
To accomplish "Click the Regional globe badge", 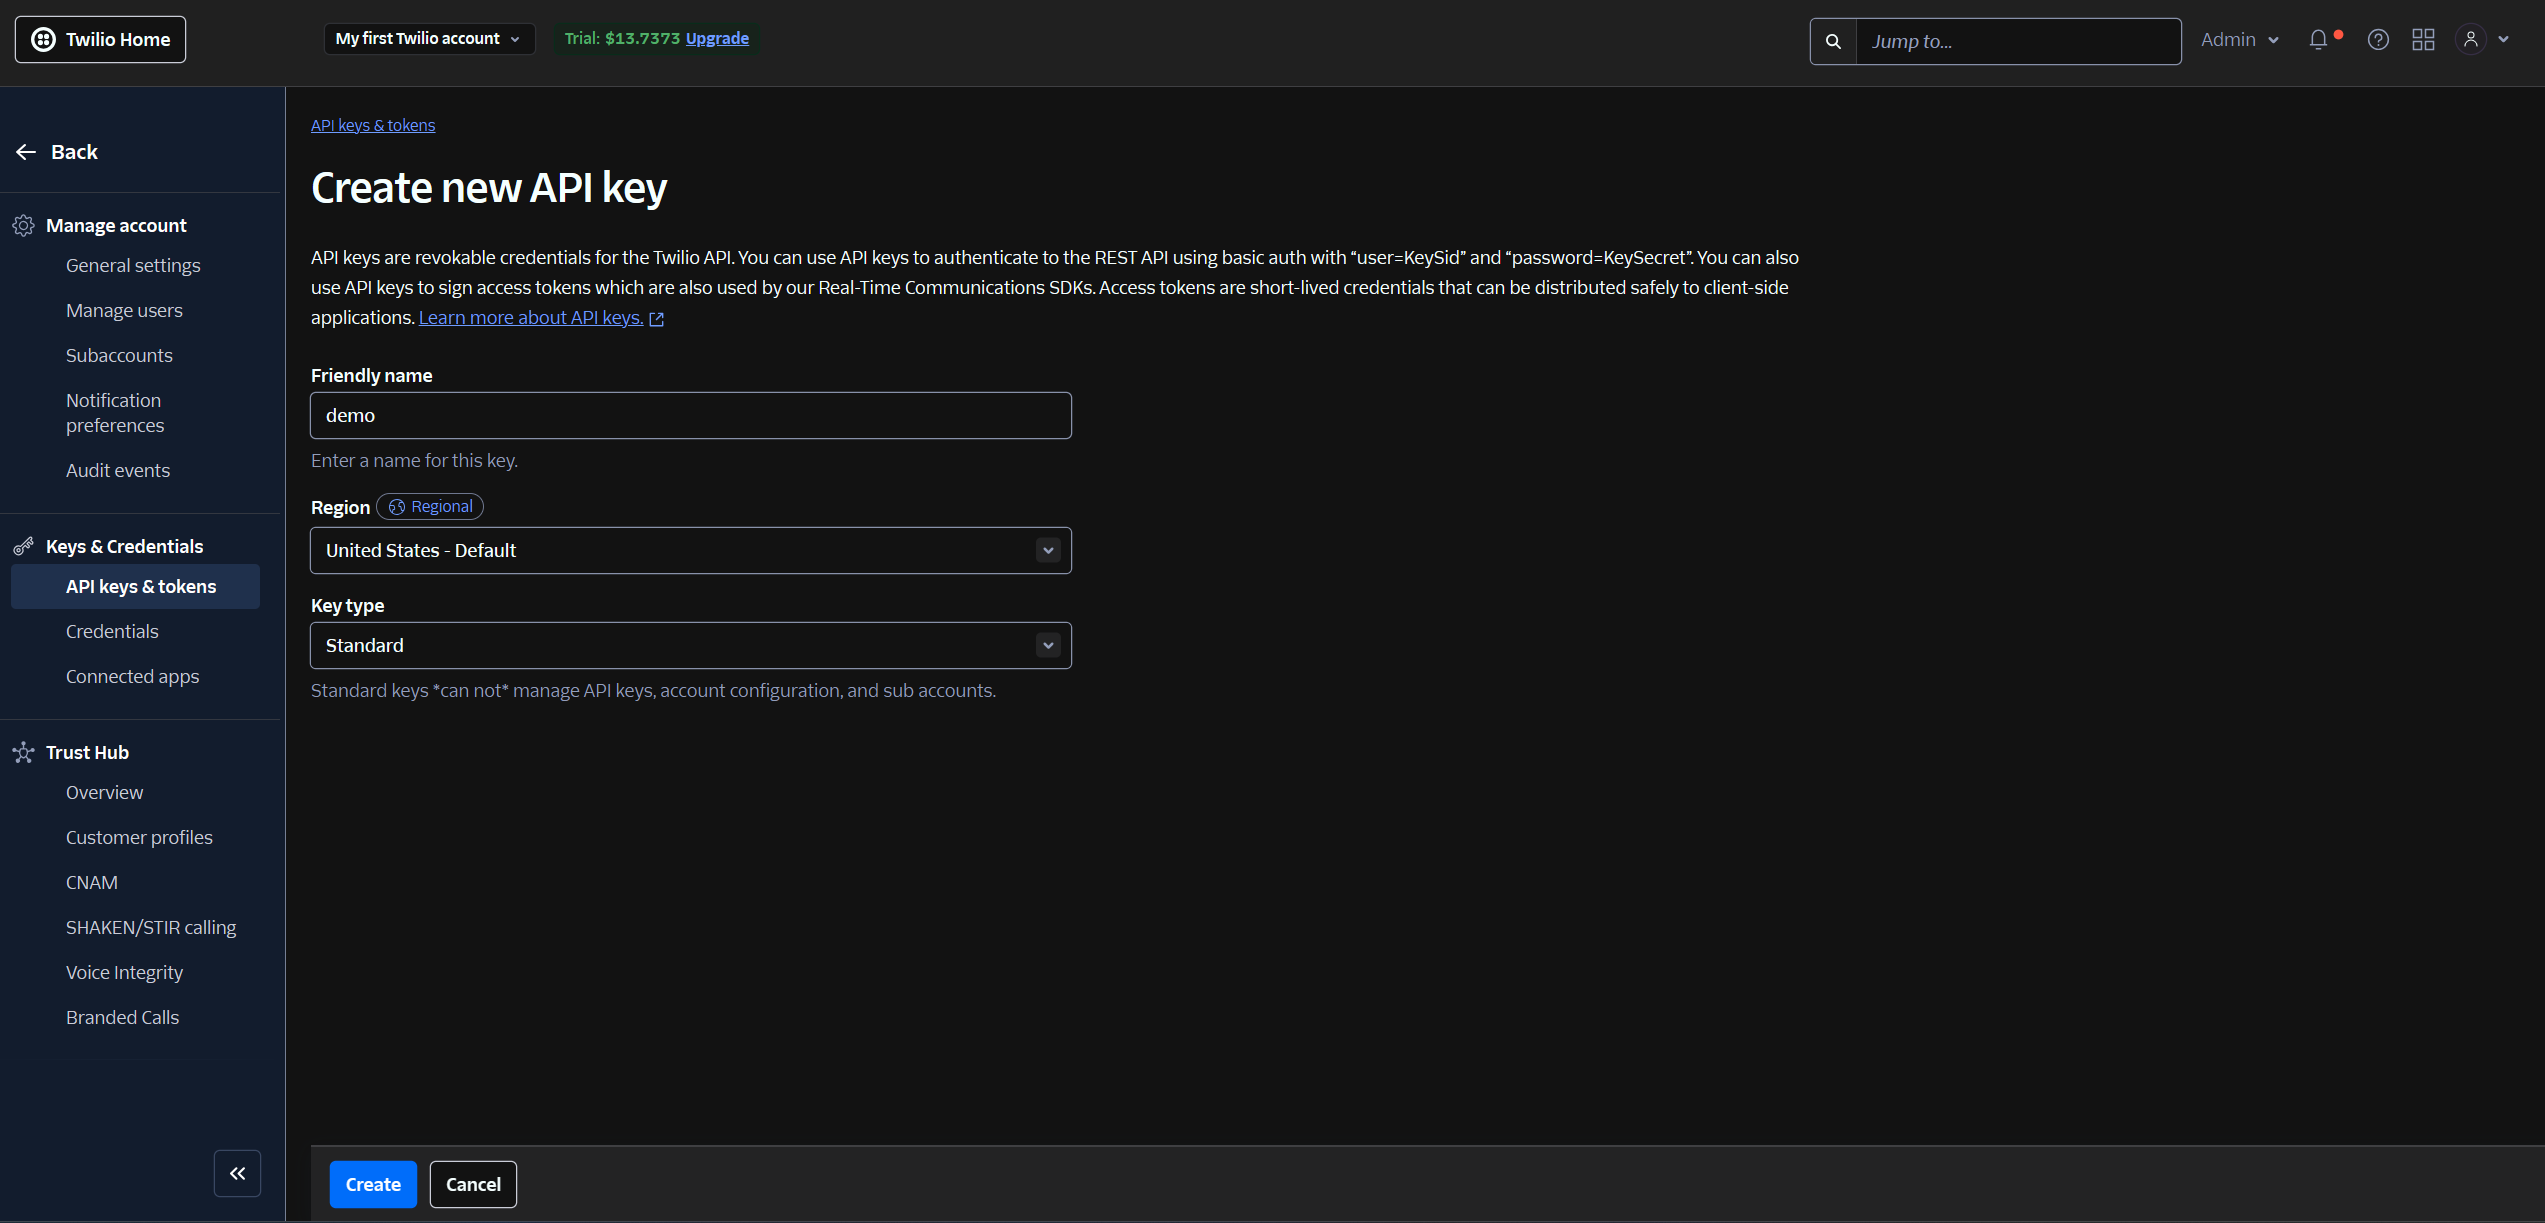I will pos(430,507).
